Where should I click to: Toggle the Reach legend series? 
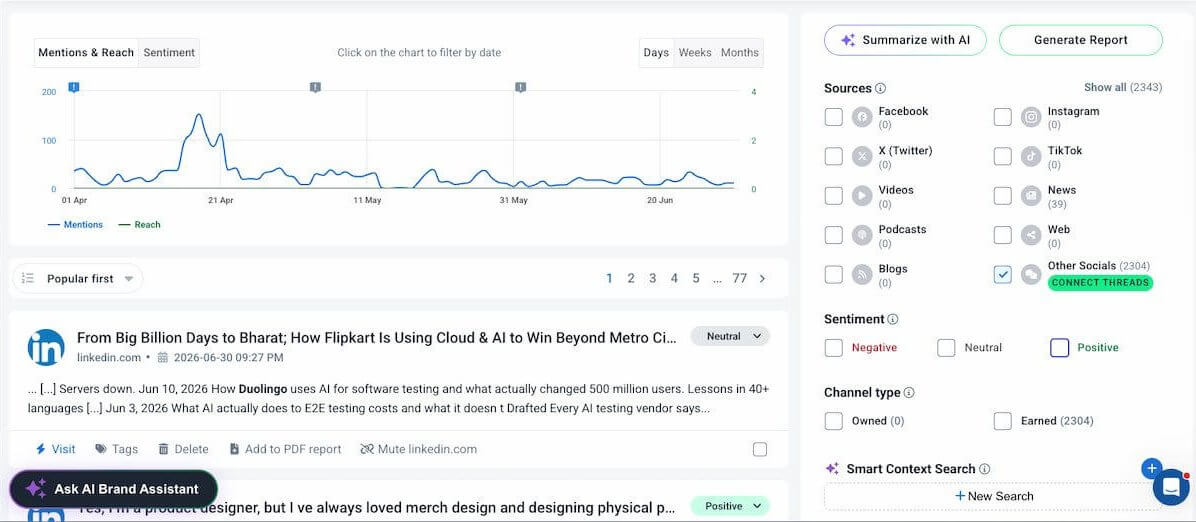click(x=140, y=224)
